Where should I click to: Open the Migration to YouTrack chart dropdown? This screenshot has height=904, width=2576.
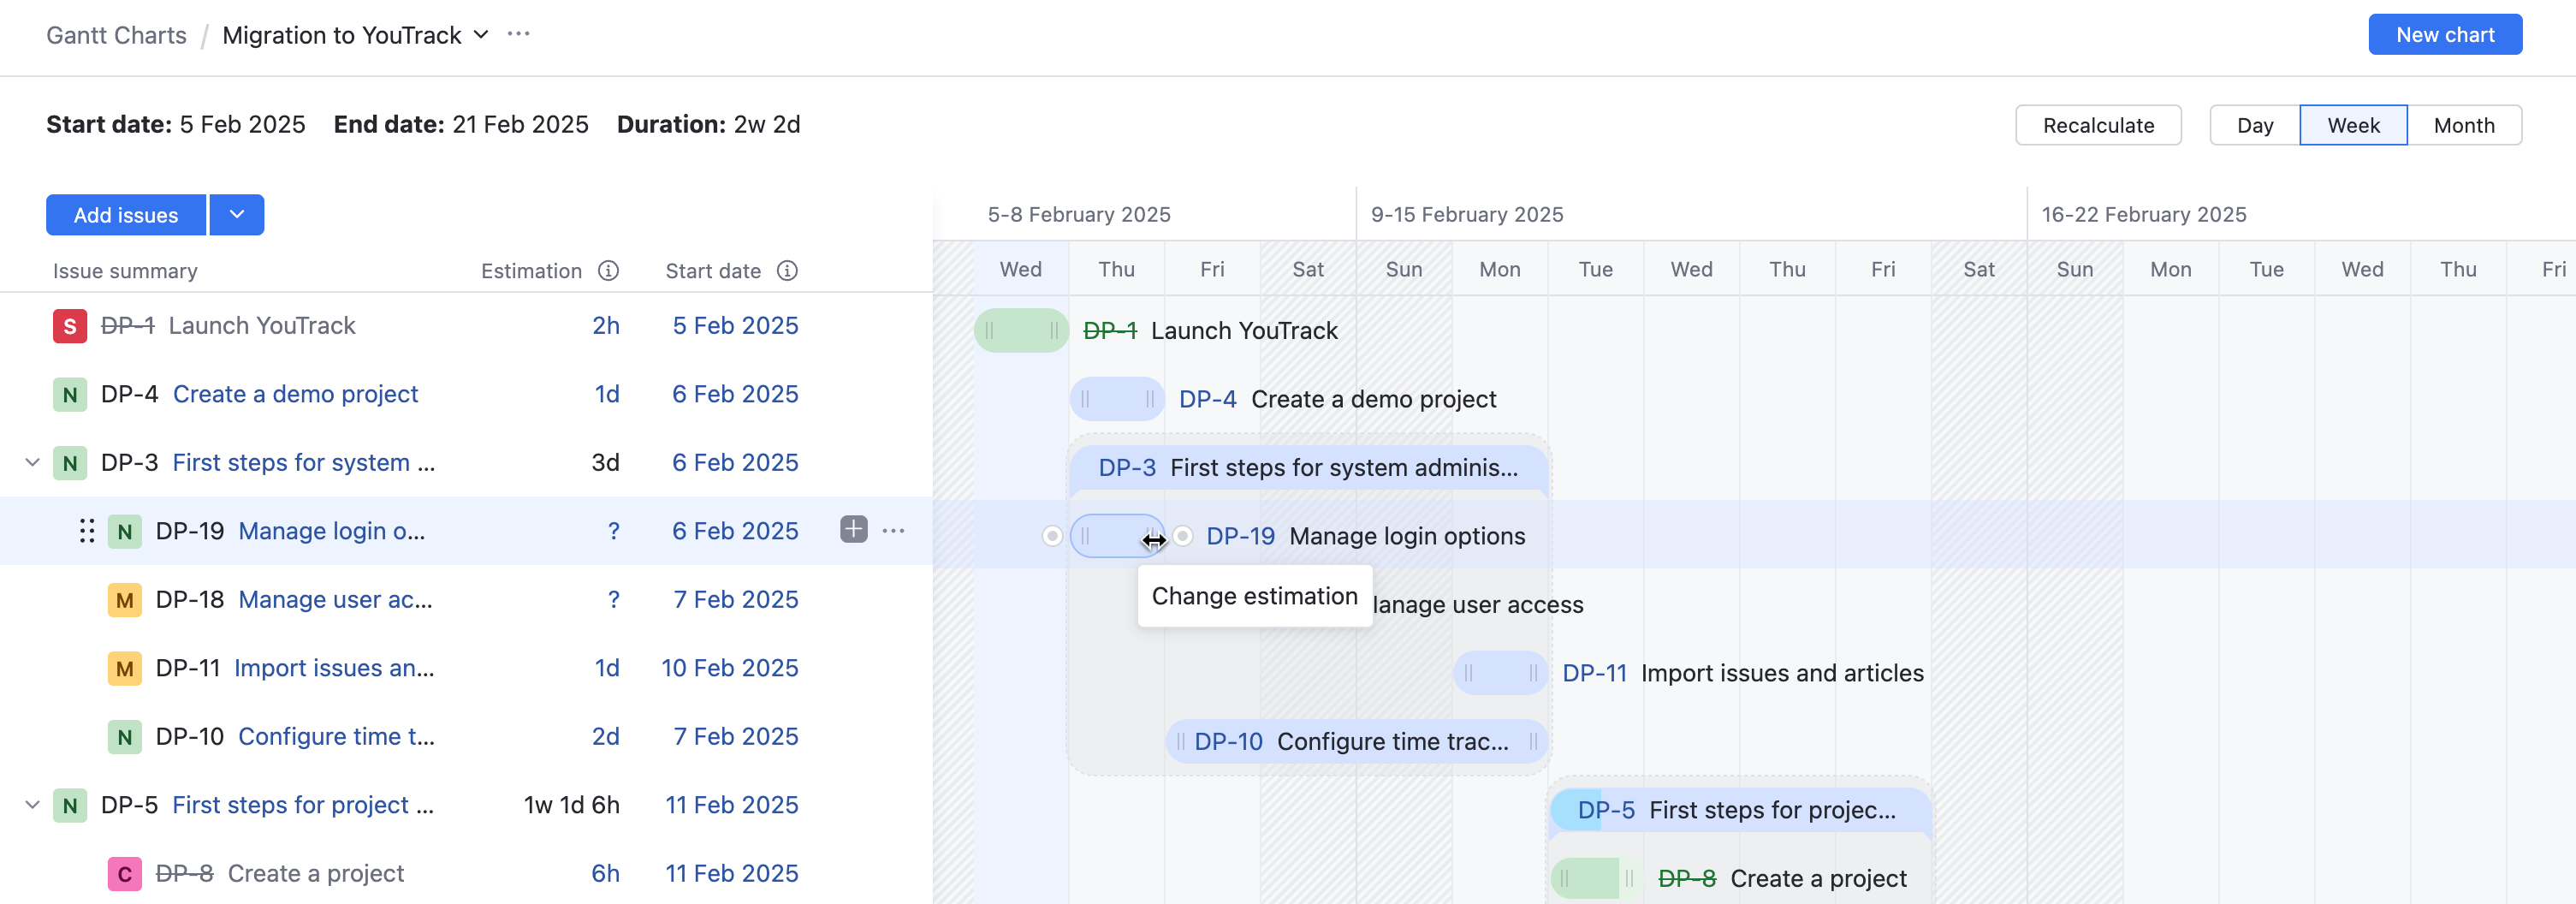pos(481,34)
